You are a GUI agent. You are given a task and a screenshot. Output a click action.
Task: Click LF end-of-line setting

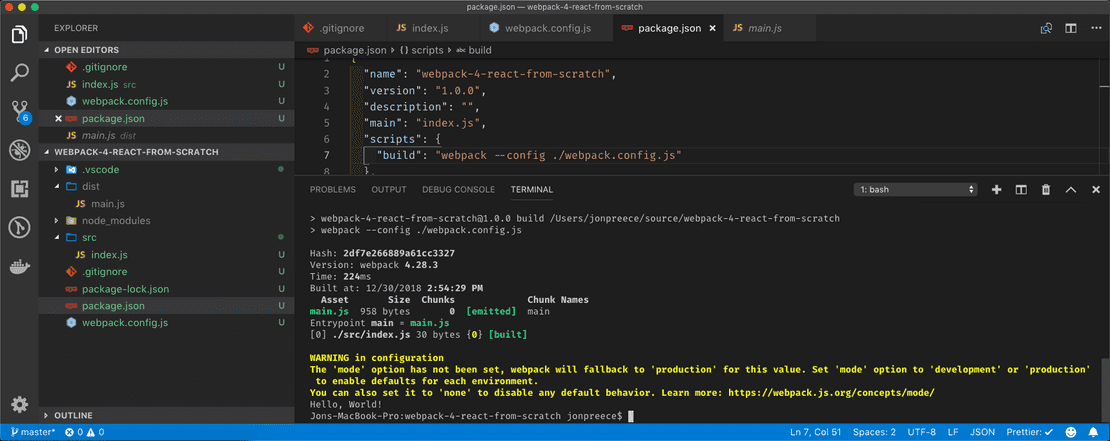(953, 432)
